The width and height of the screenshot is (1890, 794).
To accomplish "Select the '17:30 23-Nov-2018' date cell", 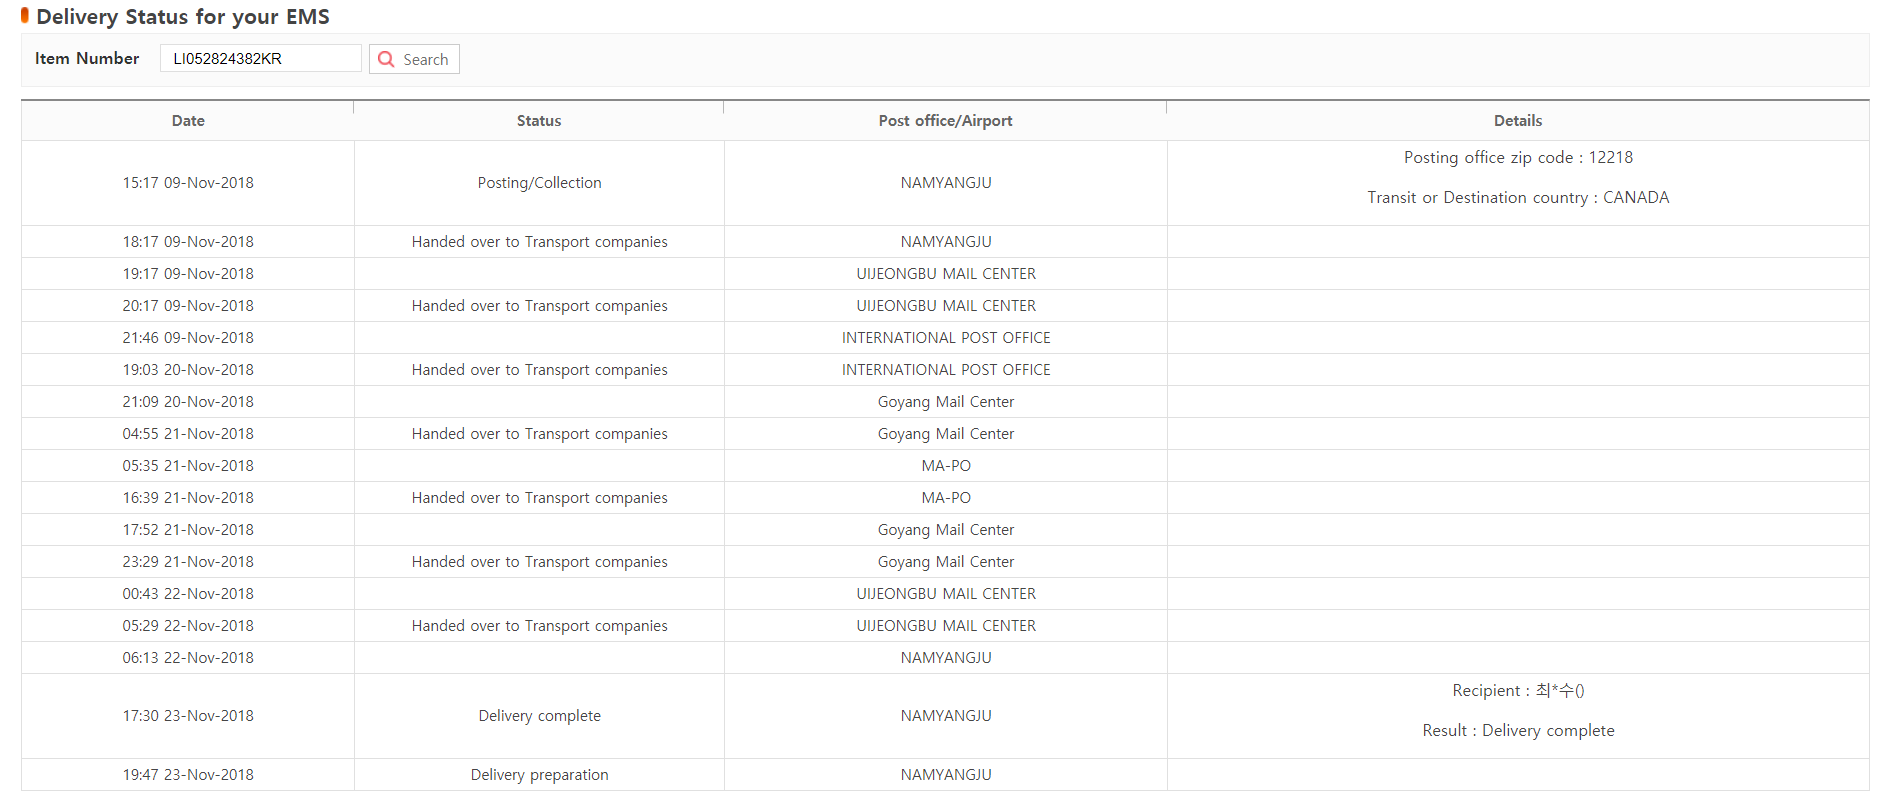I will 188,716.
